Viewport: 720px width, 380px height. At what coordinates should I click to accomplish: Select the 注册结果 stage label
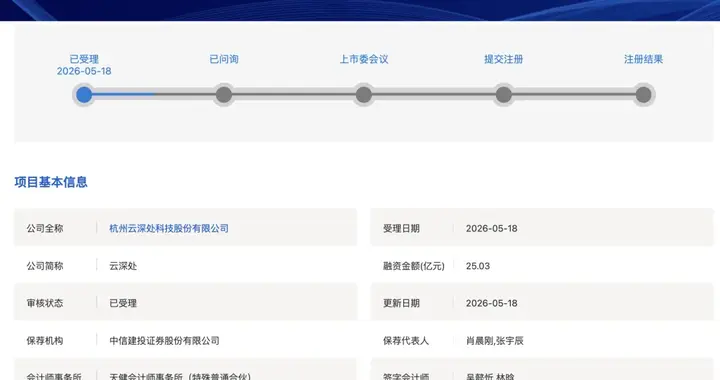pyautogui.click(x=643, y=59)
